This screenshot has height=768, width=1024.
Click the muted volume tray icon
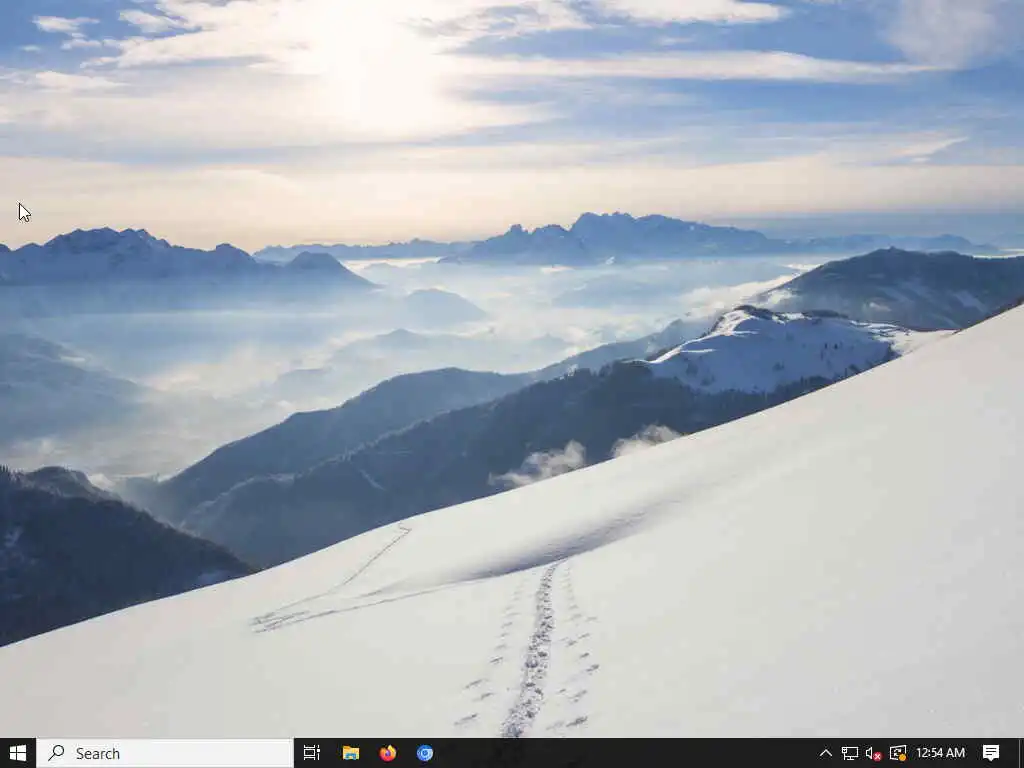pos(873,753)
